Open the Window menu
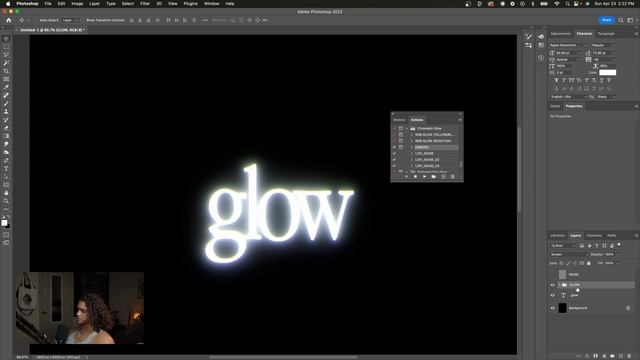Screen dimensions: 640x360 coord(211,4)
